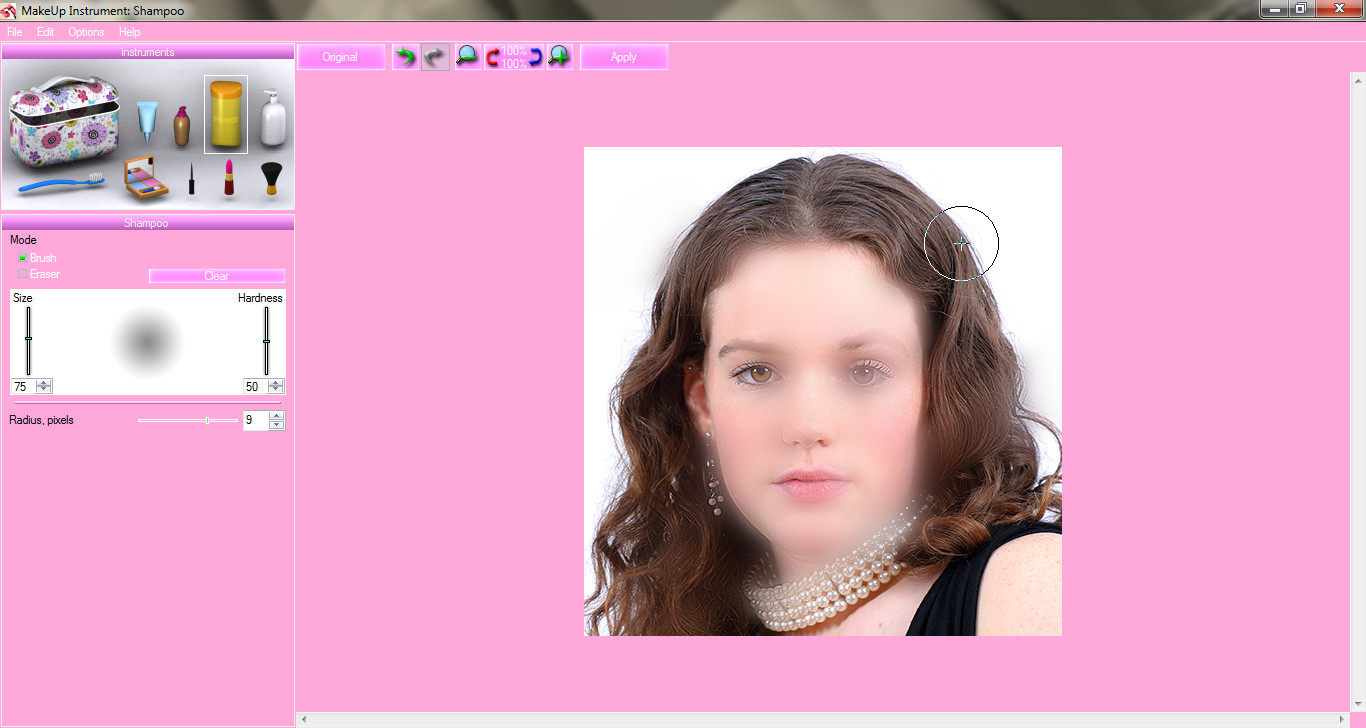
Task: Open the Options menu
Action: 86,32
